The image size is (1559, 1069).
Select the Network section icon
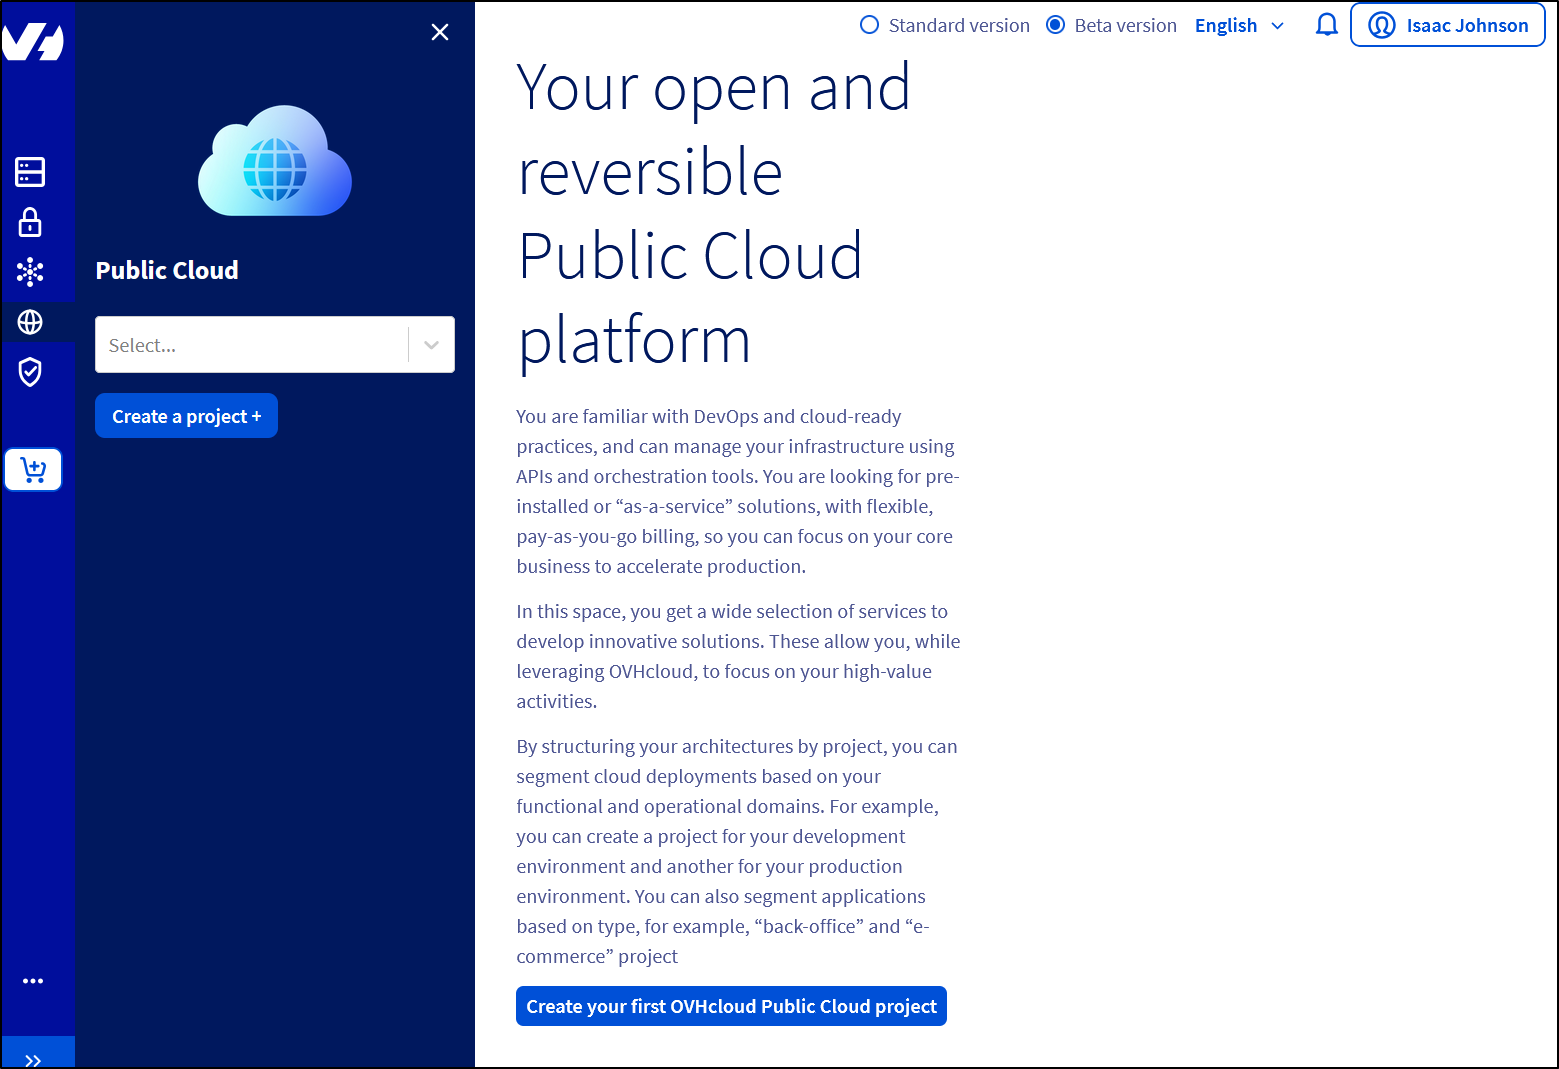point(30,271)
